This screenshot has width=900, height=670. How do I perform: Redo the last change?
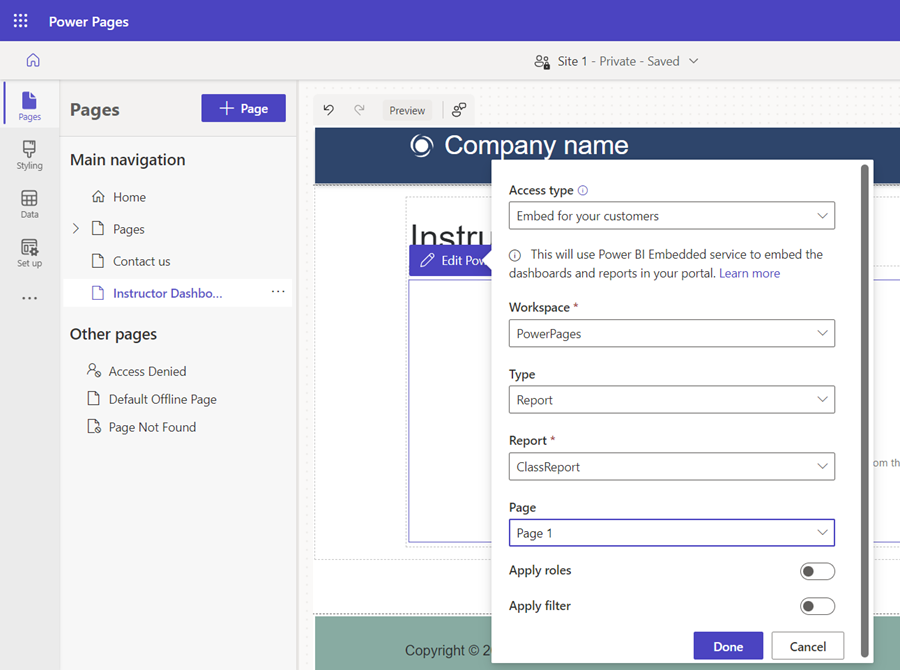[x=359, y=110]
